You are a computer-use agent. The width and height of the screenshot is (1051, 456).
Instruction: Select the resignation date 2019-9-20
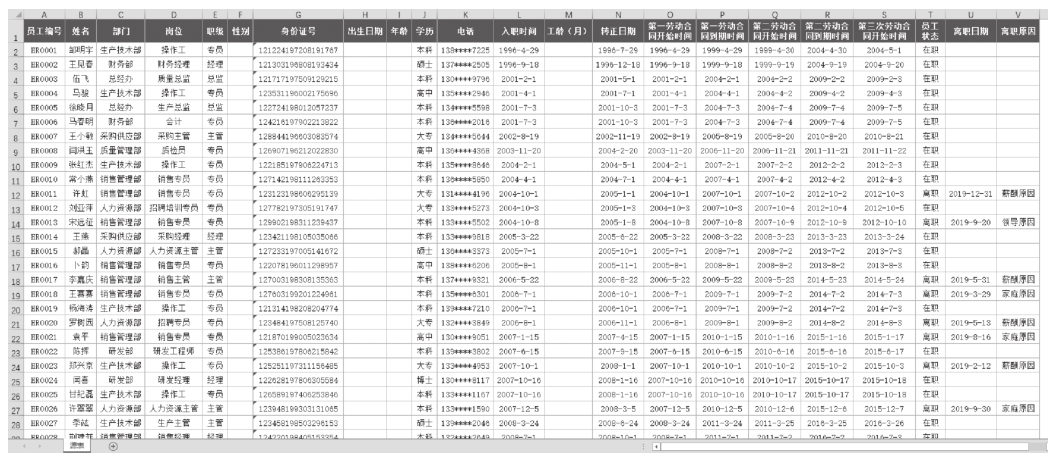[x=971, y=223]
